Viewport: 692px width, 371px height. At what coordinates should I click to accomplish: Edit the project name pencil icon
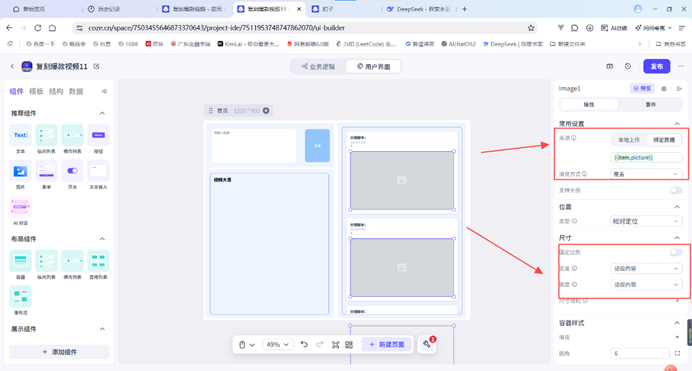[x=96, y=66]
